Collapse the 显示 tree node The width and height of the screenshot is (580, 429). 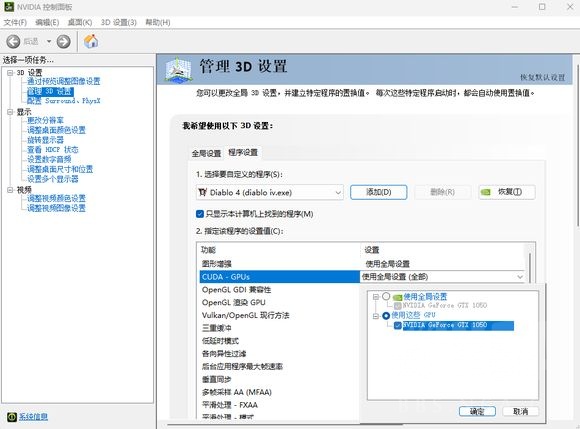[x=10, y=112]
